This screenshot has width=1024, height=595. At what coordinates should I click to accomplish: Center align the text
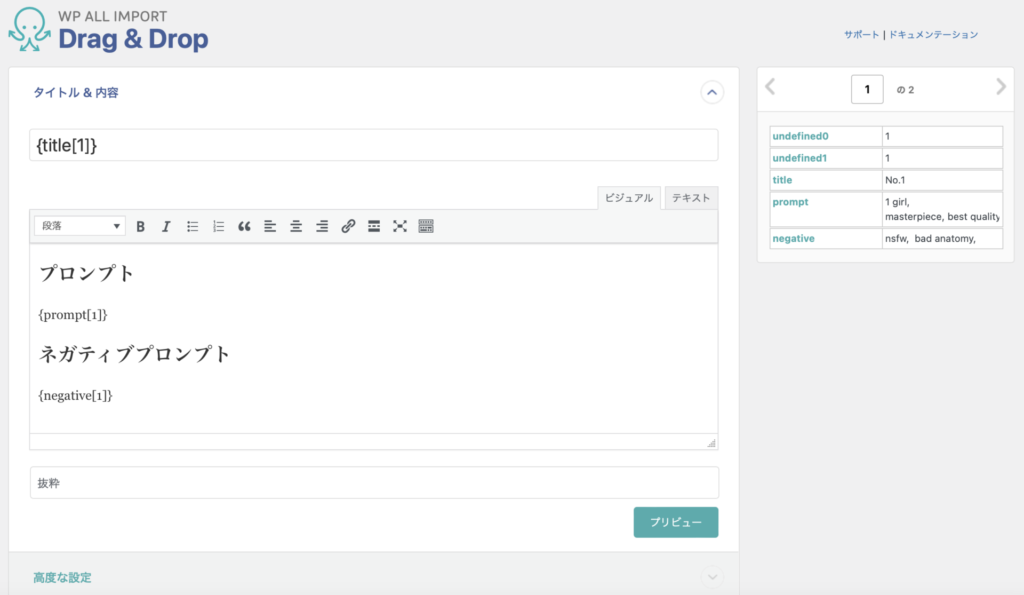[296, 226]
